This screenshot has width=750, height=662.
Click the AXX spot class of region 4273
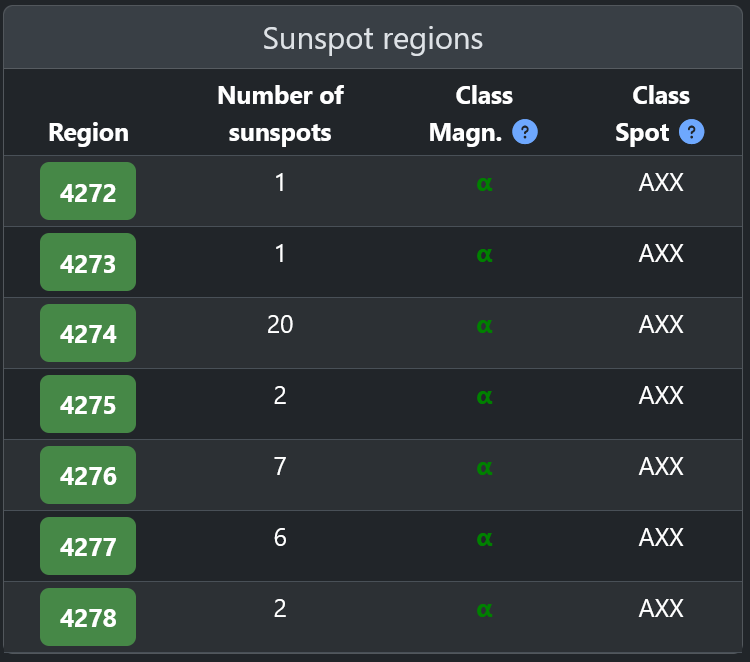point(661,253)
